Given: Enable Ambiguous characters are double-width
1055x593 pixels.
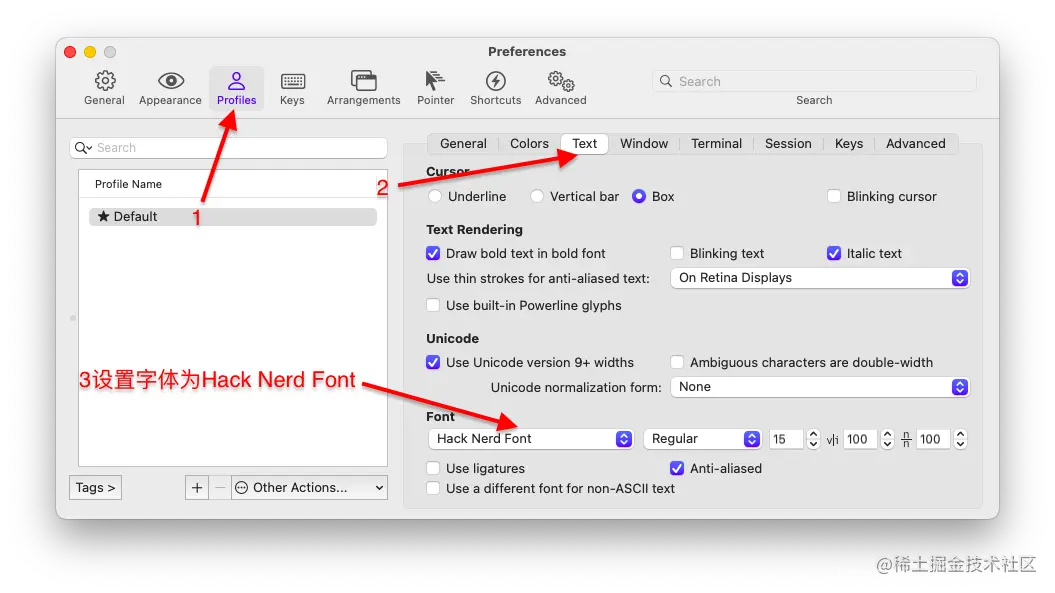Looking at the screenshot, I should pyautogui.click(x=677, y=363).
